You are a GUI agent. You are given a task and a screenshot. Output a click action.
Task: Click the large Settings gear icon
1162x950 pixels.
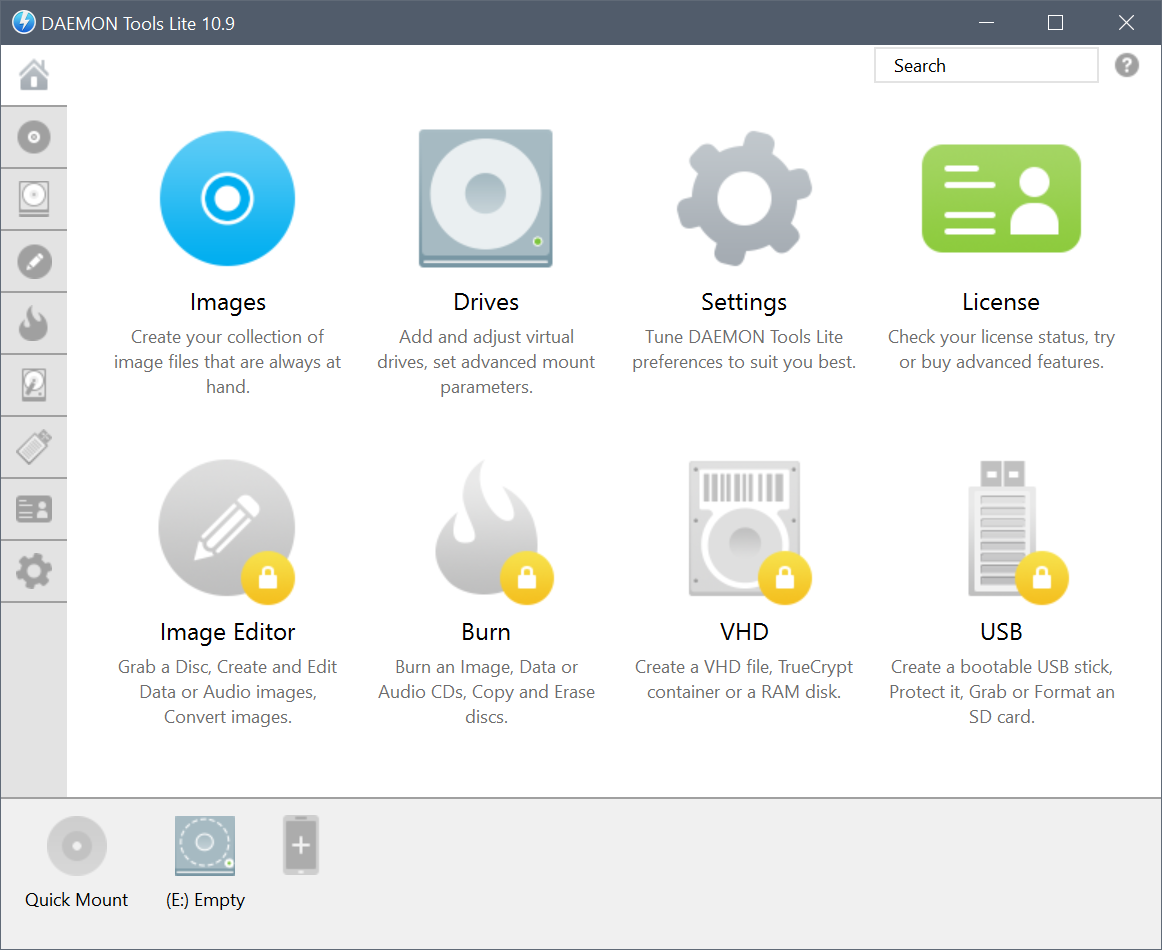[x=744, y=199]
